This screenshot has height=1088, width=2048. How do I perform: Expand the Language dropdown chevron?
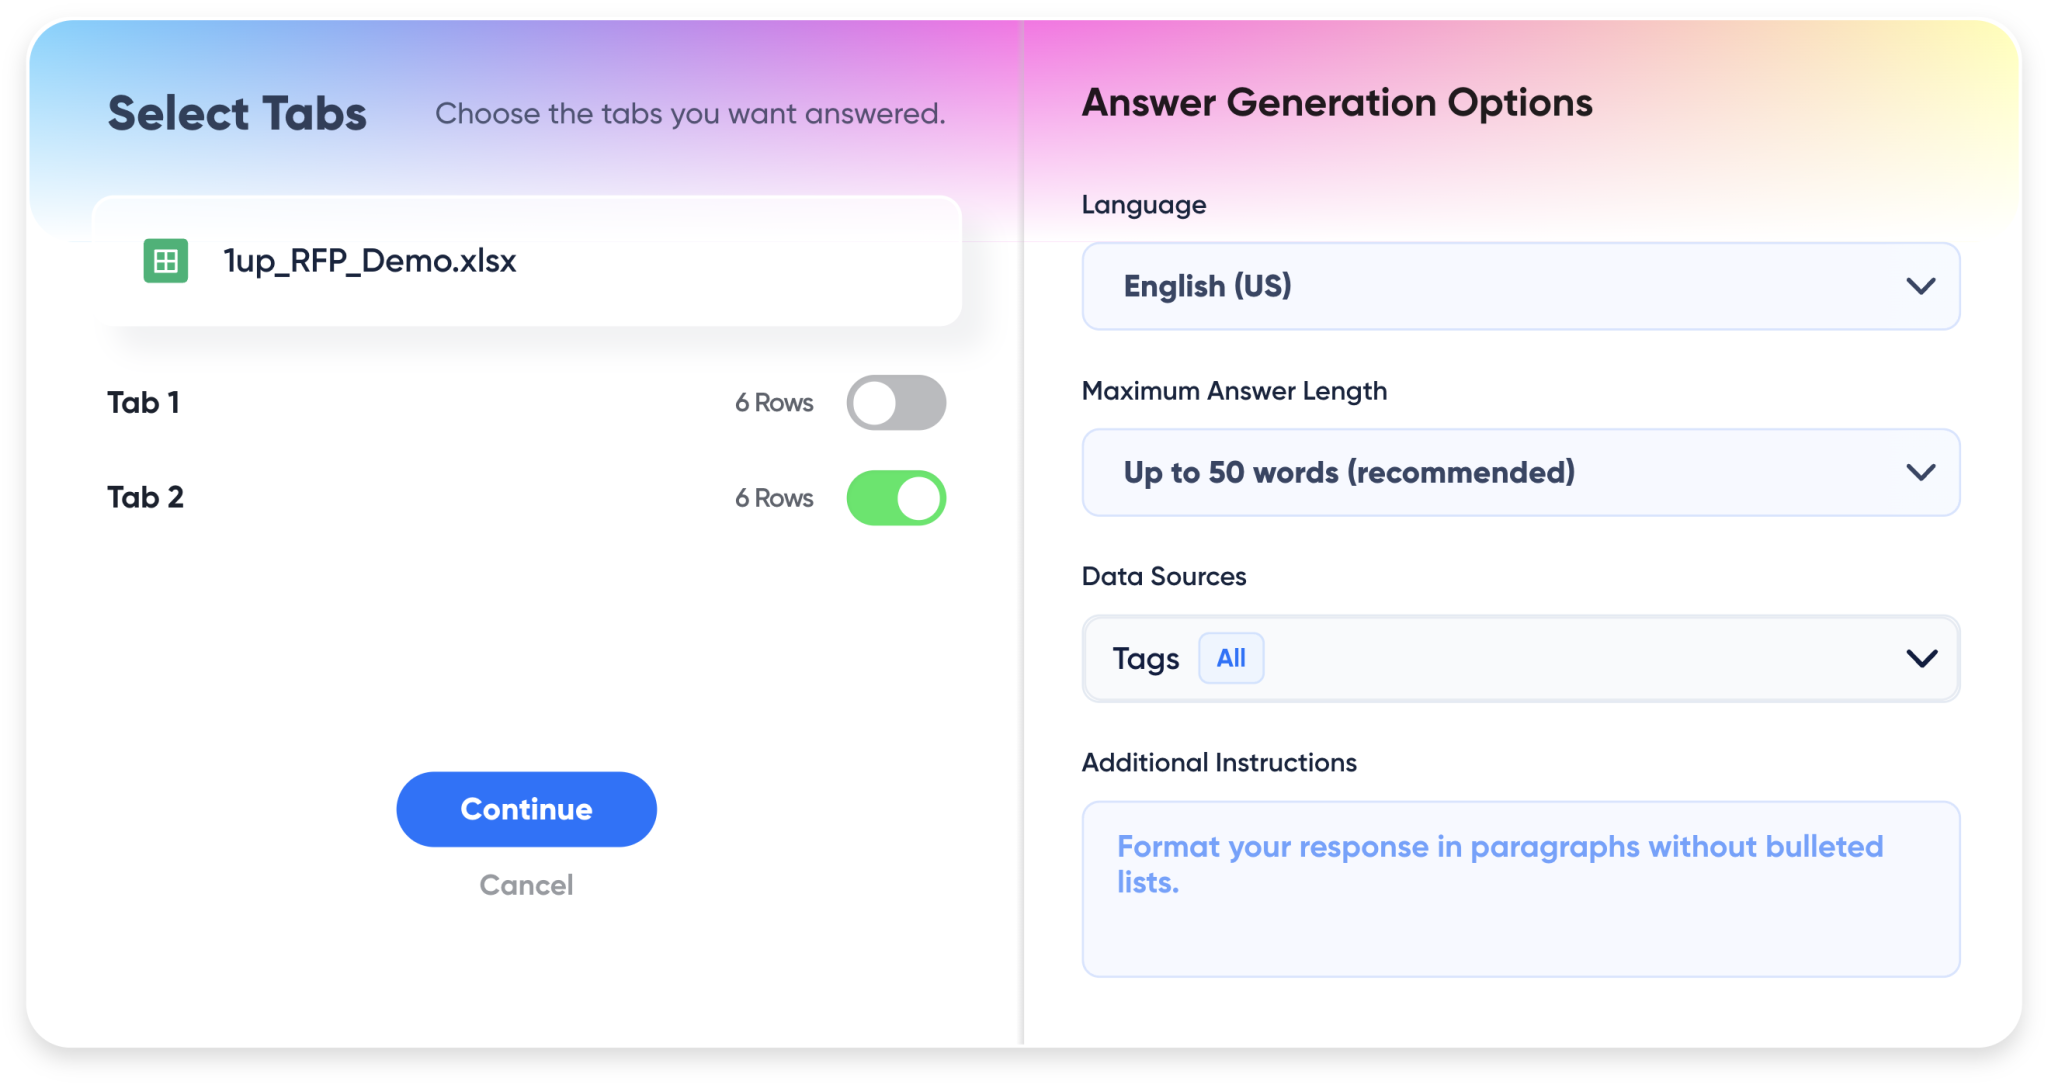(x=1921, y=287)
